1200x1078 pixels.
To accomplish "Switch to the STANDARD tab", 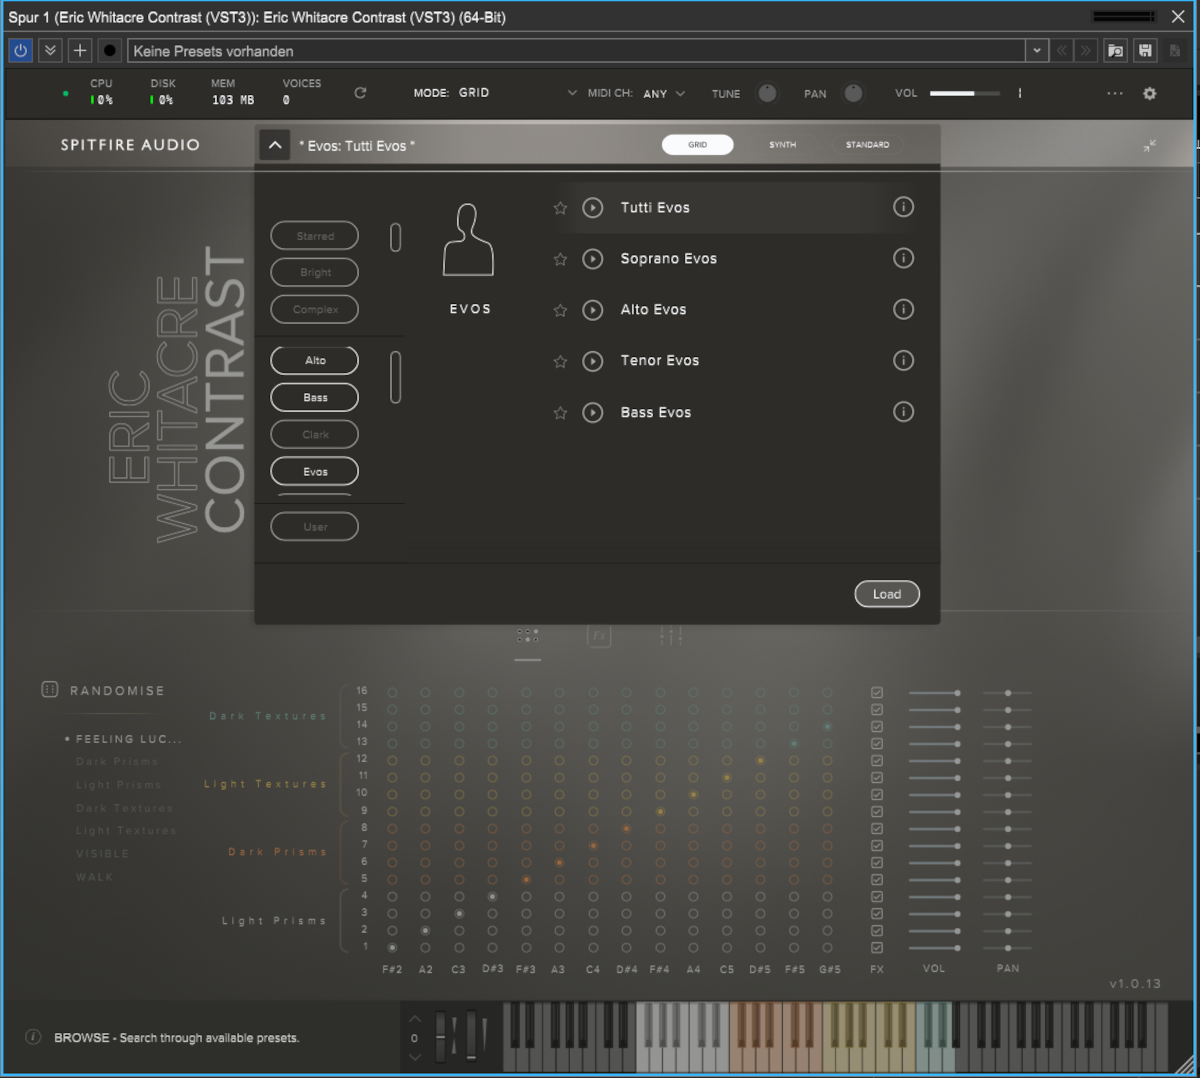I will point(867,145).
